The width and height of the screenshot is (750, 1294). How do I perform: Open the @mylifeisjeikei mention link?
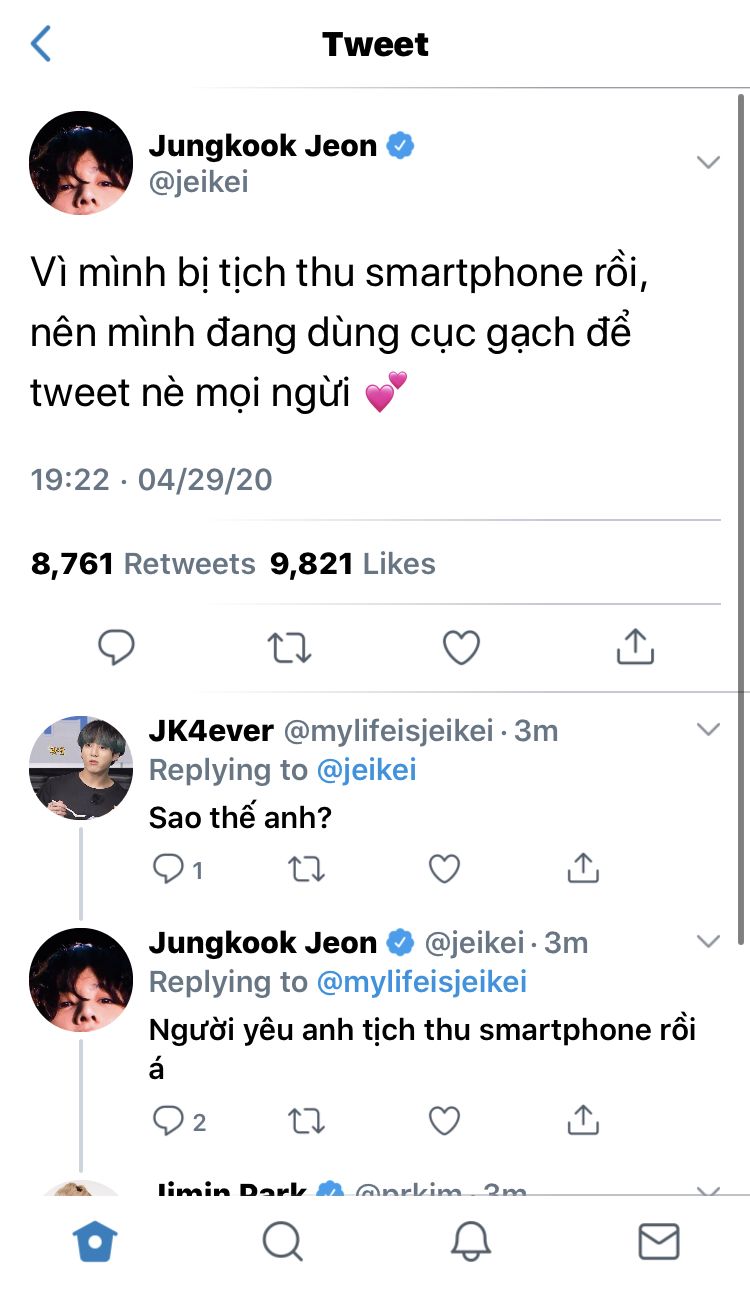point(421,982)
